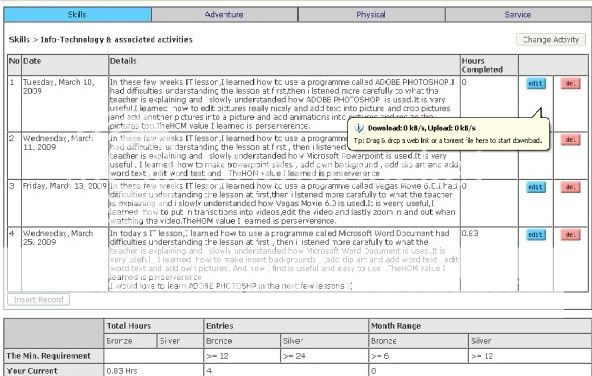
Task: Switch to the Physical tab
Action: point(371,15)
